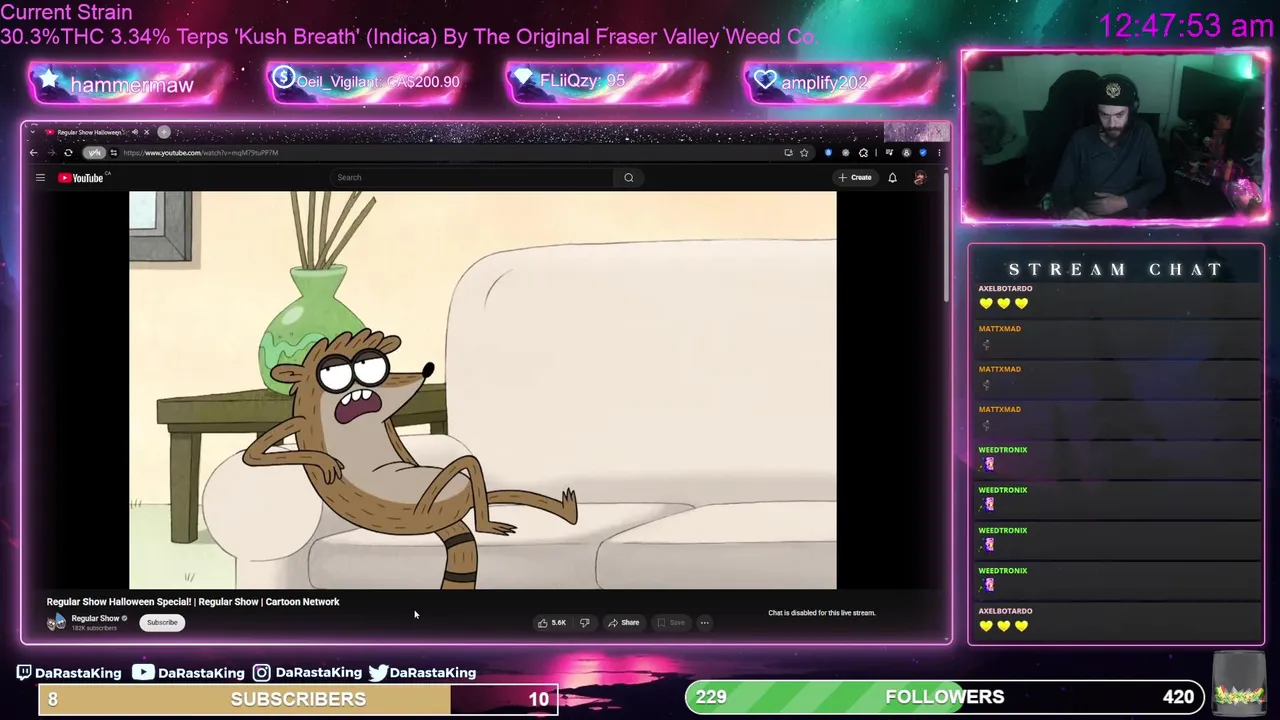The width and height of the screenshot is (1280, 720).
Task: Click the Instagram DaRastaKing handle
Action: (x=308, y=673)
